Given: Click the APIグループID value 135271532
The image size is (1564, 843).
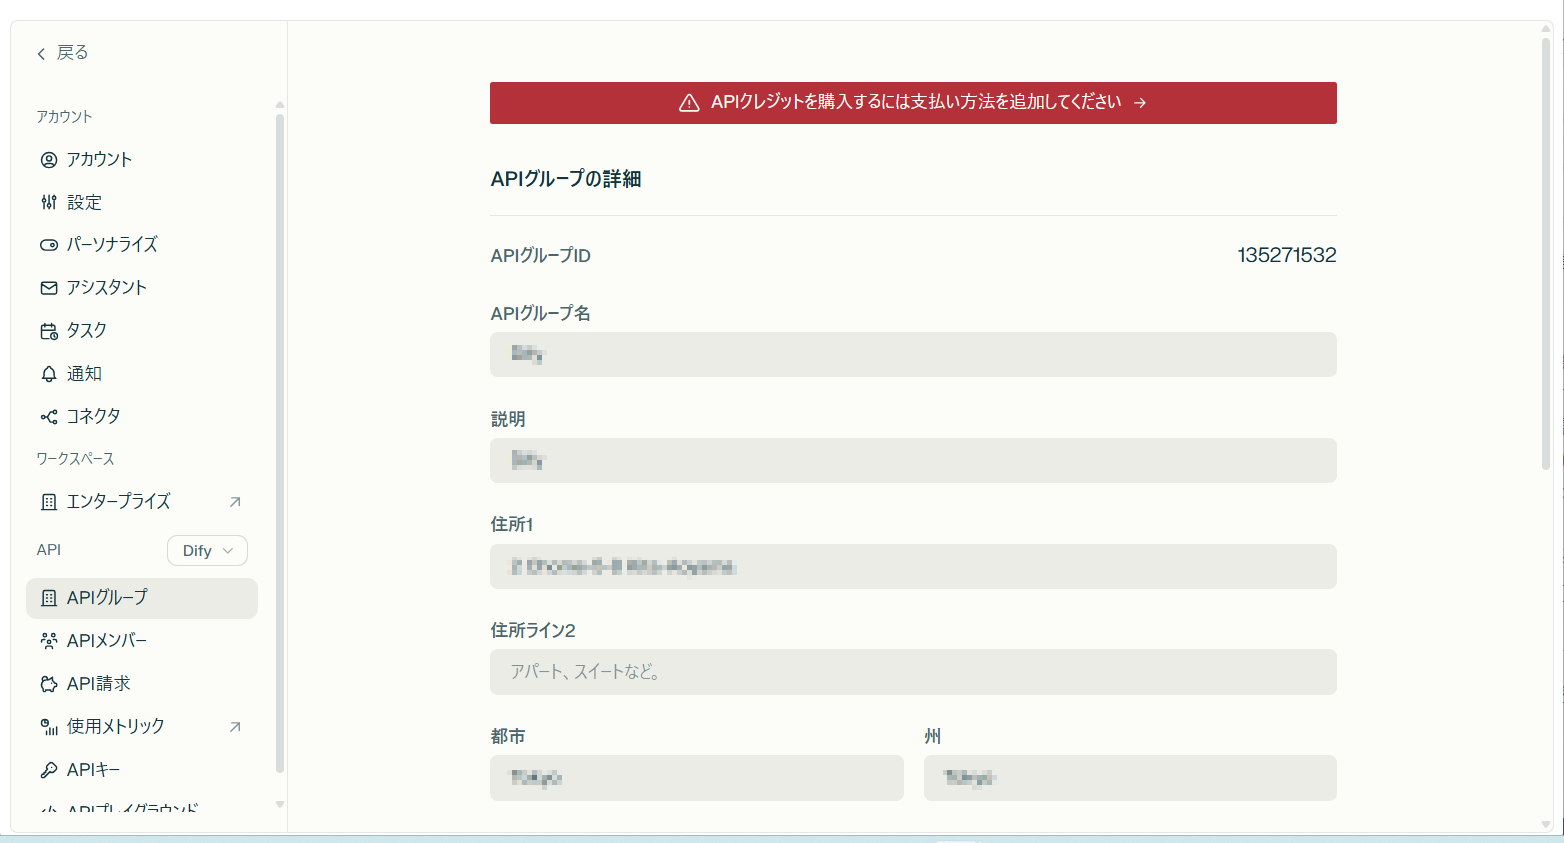Looking at the screenshot, I should [1287, 255].
